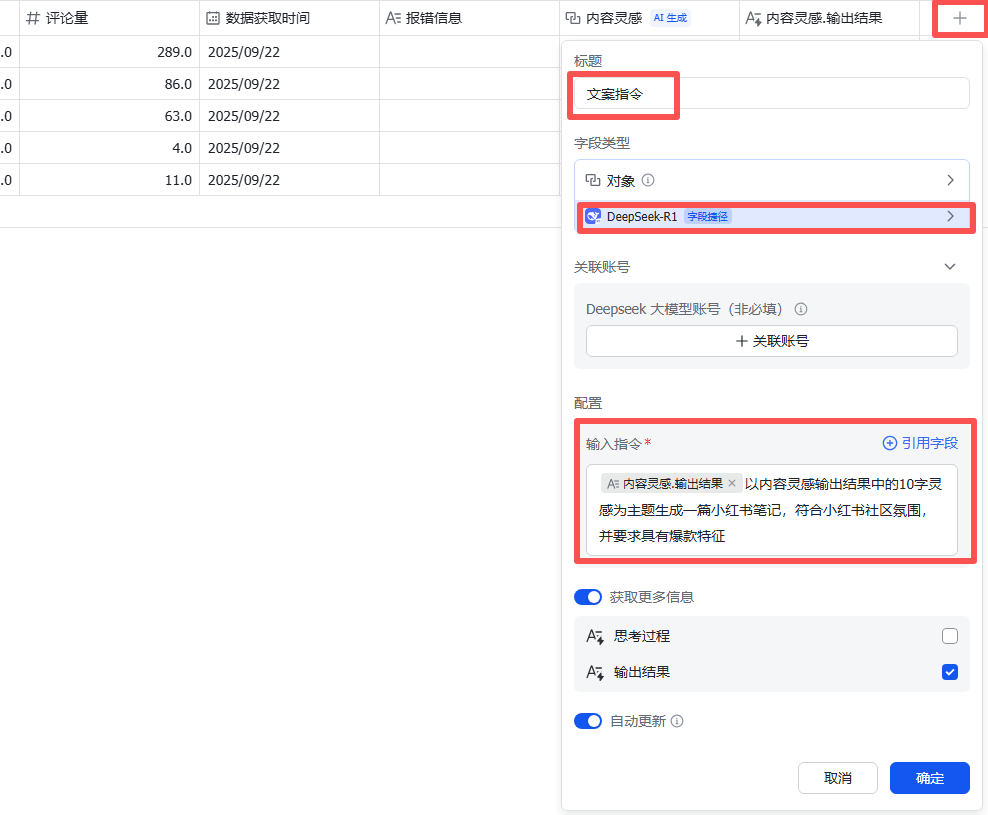Uncheck the 输出结果 checkbox

coord(949,672)
